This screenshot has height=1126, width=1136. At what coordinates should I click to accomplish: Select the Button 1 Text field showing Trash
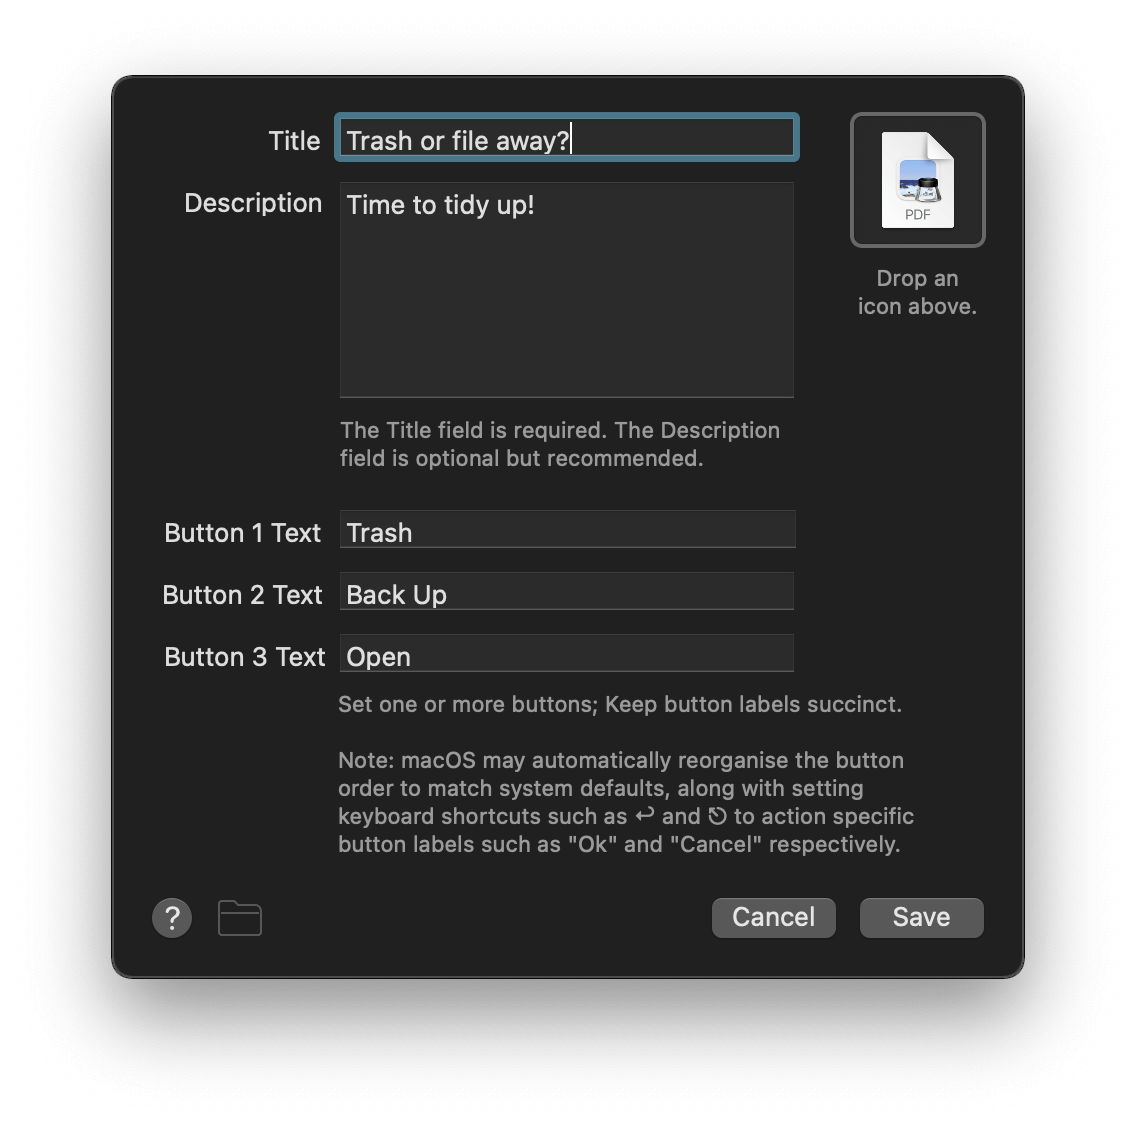[x=566, y=529]
